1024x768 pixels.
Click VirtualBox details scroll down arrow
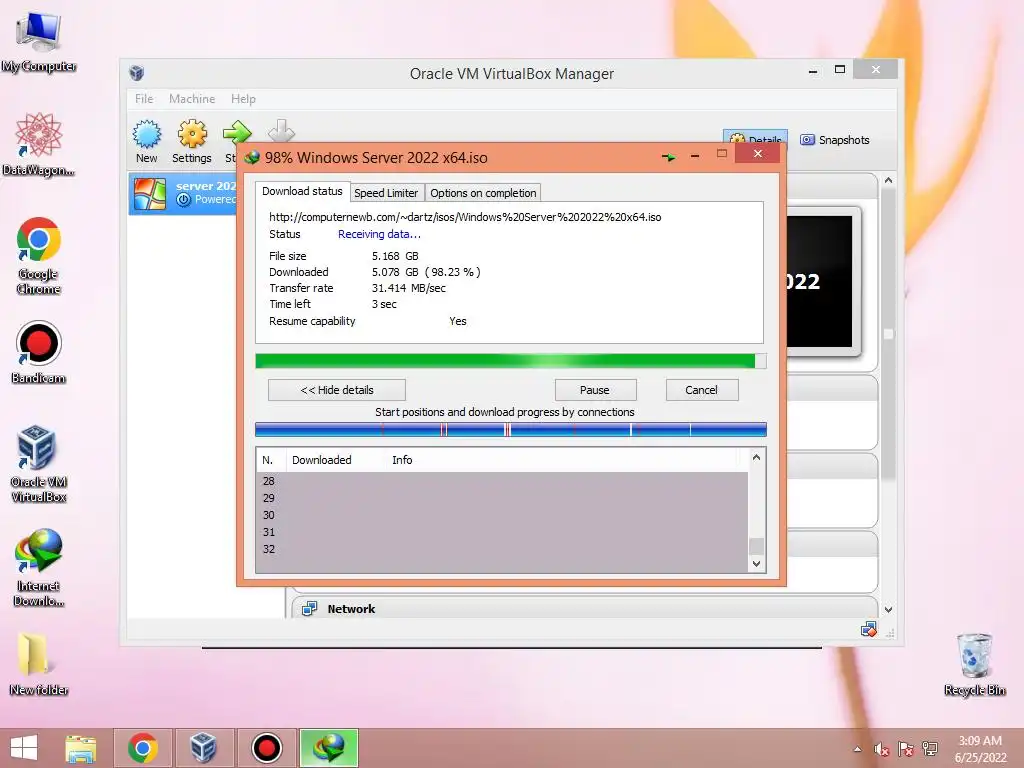(x=888, y=609)
